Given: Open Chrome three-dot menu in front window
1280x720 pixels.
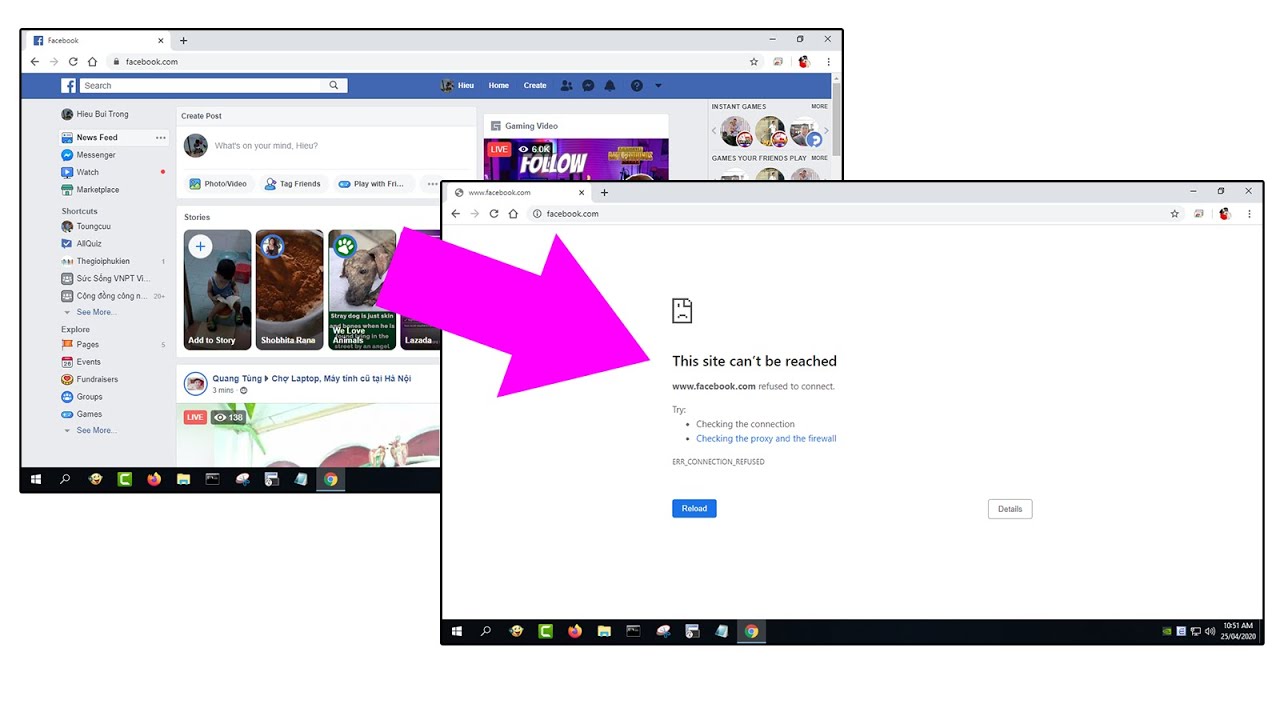Looking at the screenshot, I should [1250, 214].
